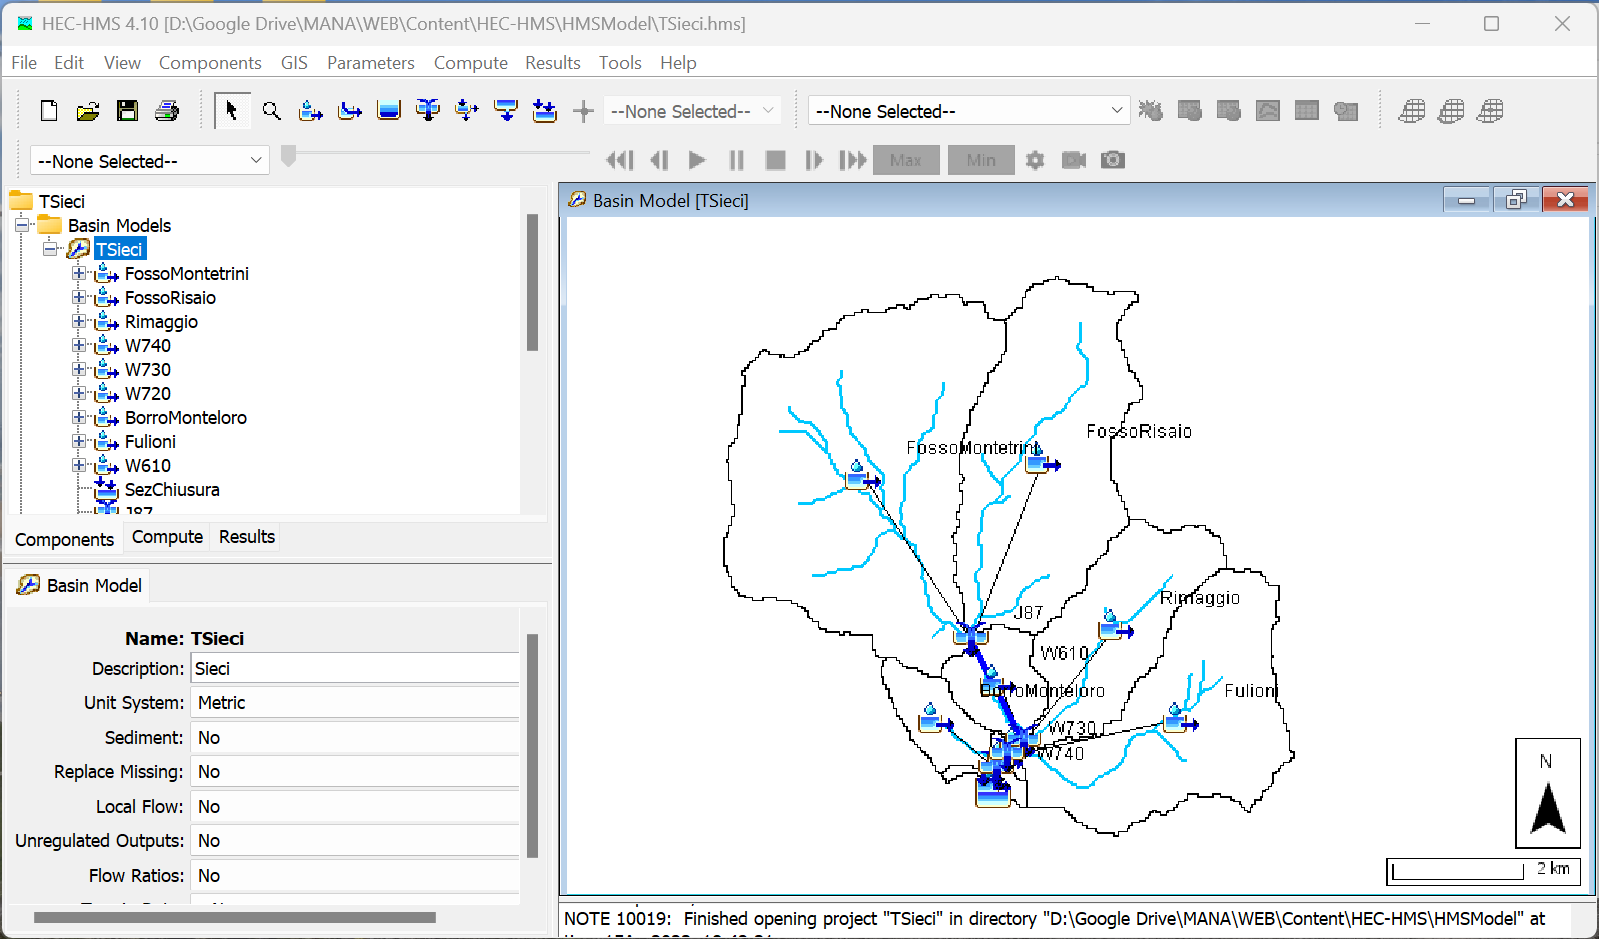Viewport: 1599px width, 939px height.
Task: Select the Sink Creation tool
Action: [545, 111]
